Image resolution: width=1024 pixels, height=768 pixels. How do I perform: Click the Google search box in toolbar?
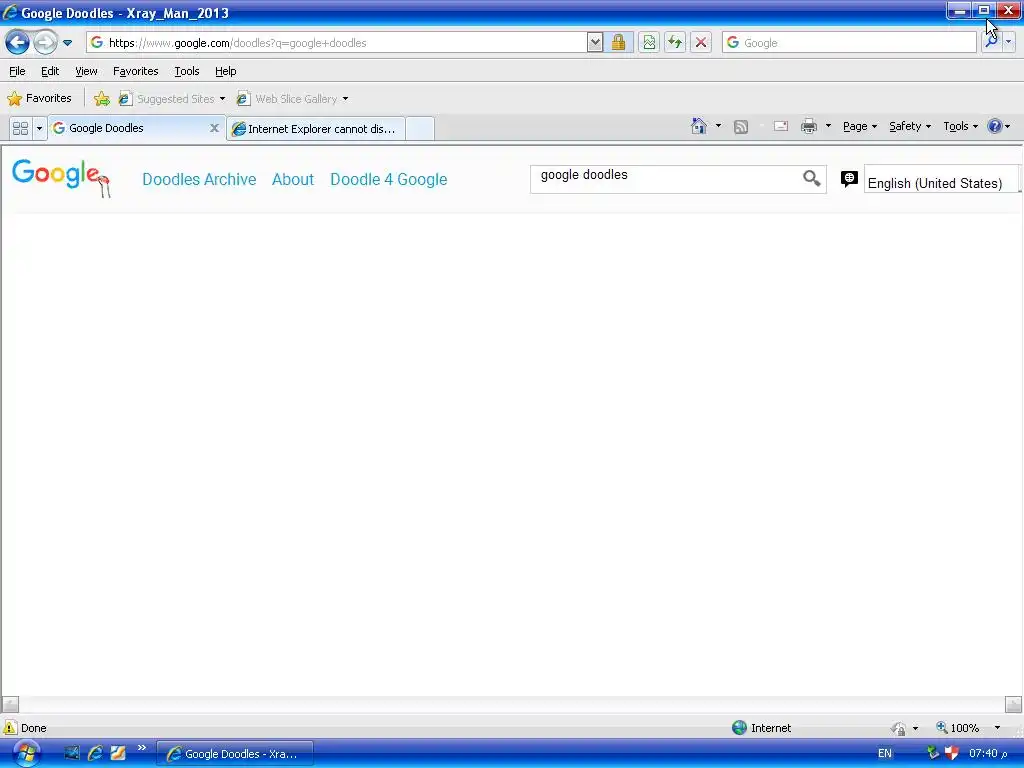pos(849,42)
